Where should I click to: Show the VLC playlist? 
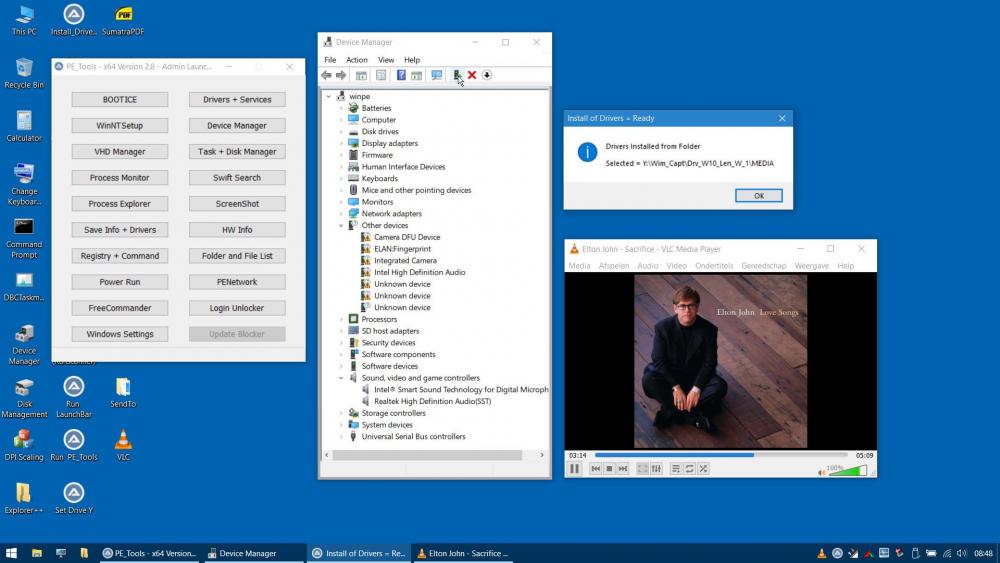click(x=676, y=468)
